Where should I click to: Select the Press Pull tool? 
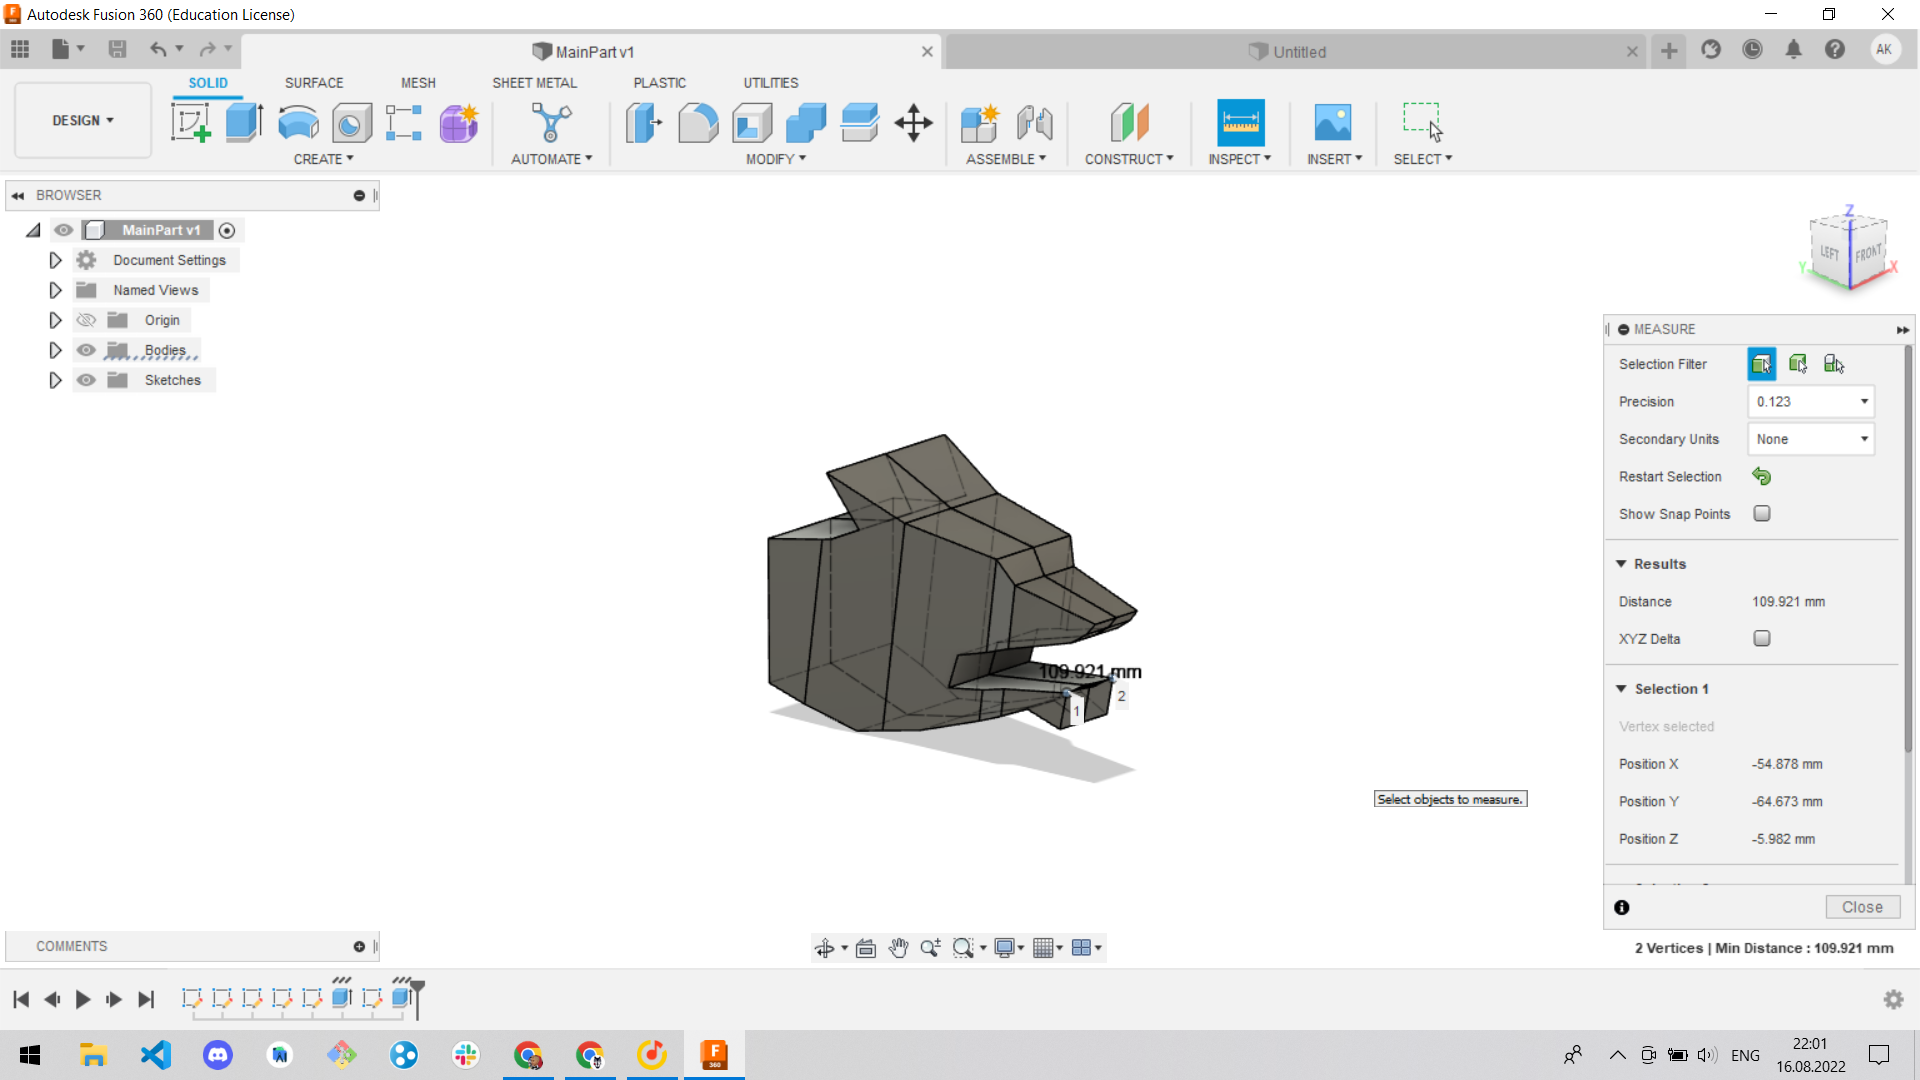coord(644,123)
